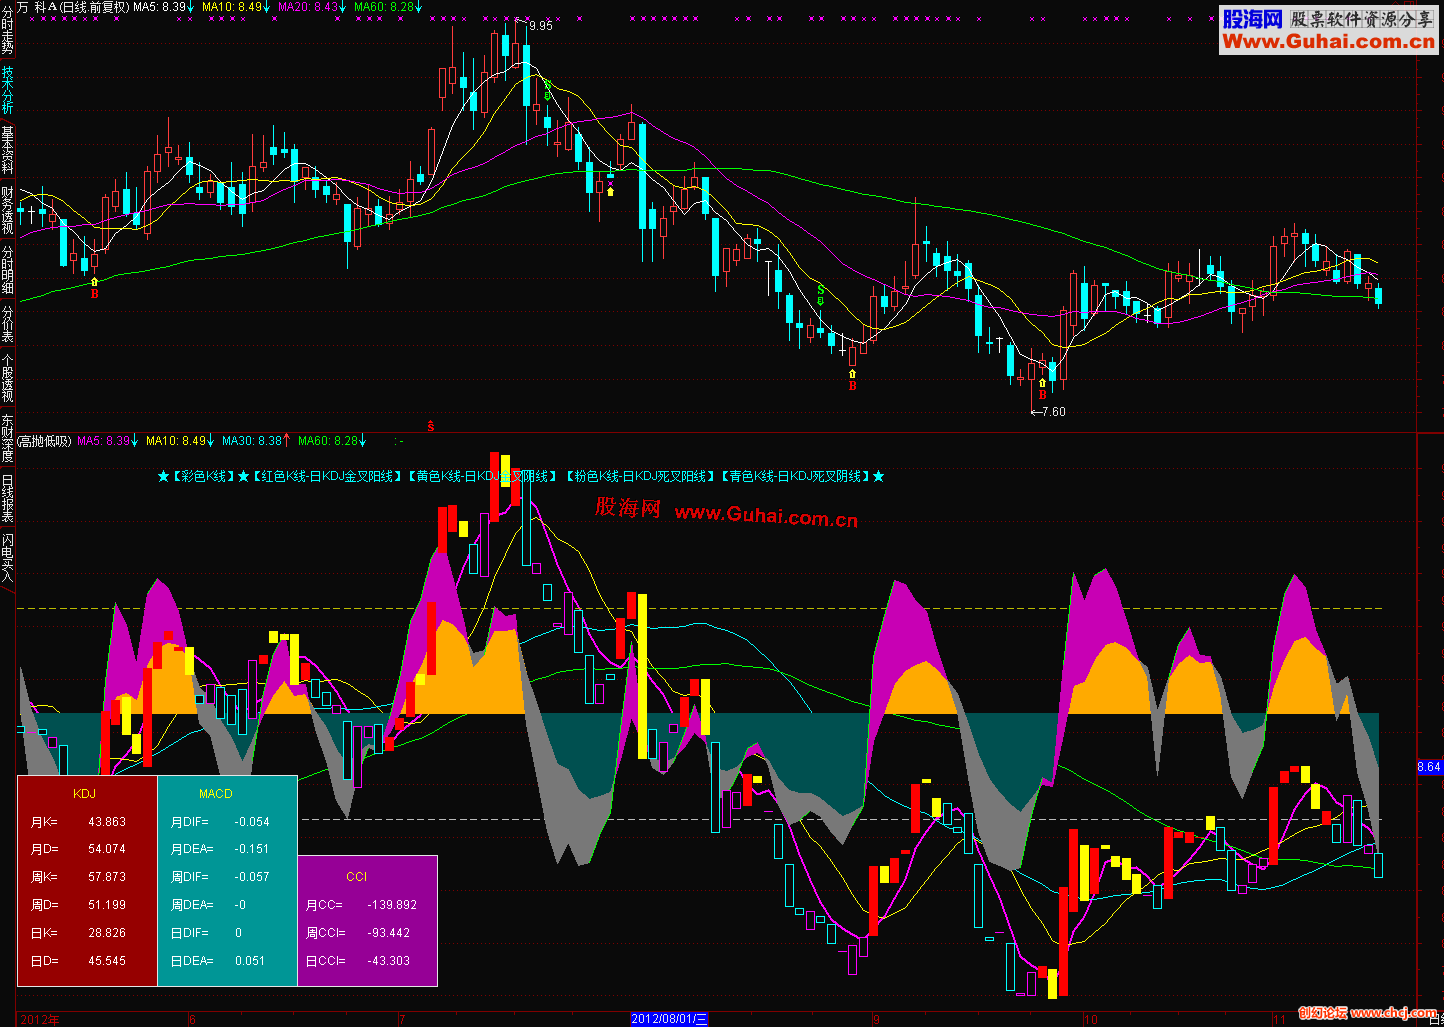
Task: Click the 月D= 54.074 row
Action: (x=78, y=849)
